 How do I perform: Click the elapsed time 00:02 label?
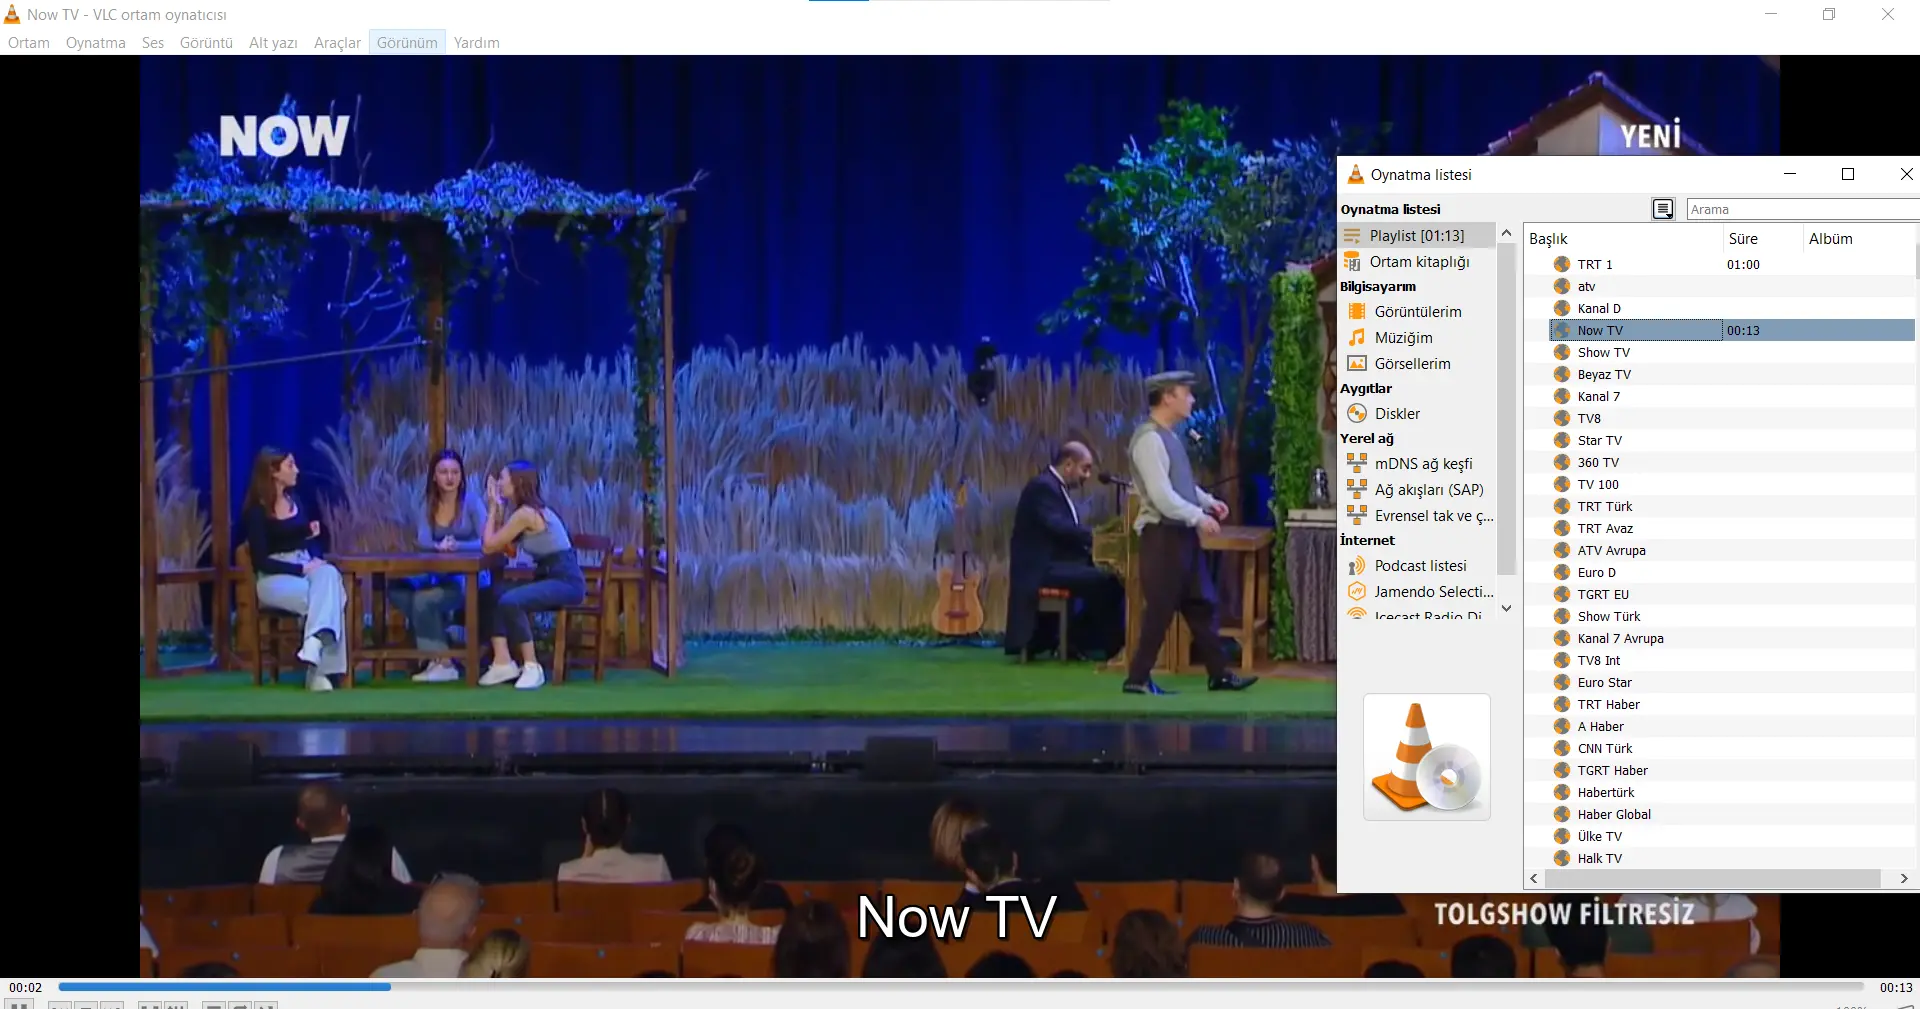tap(26, 988)
